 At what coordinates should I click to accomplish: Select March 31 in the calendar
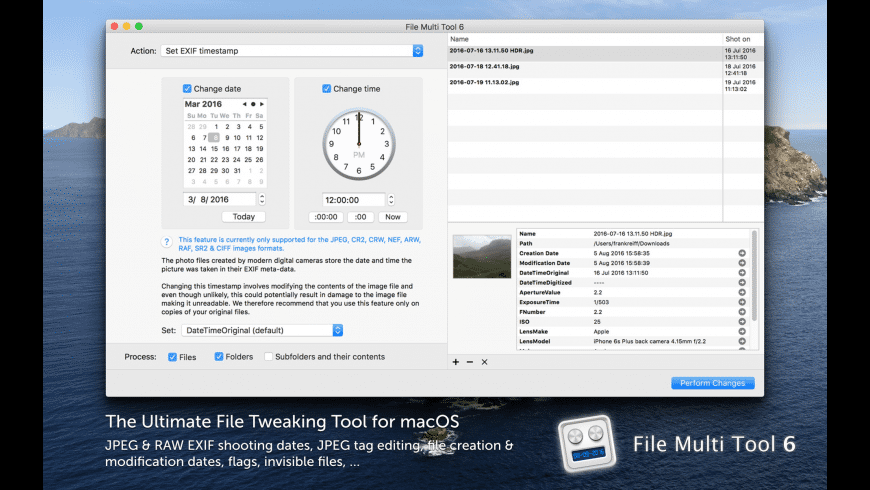[237, 171]
